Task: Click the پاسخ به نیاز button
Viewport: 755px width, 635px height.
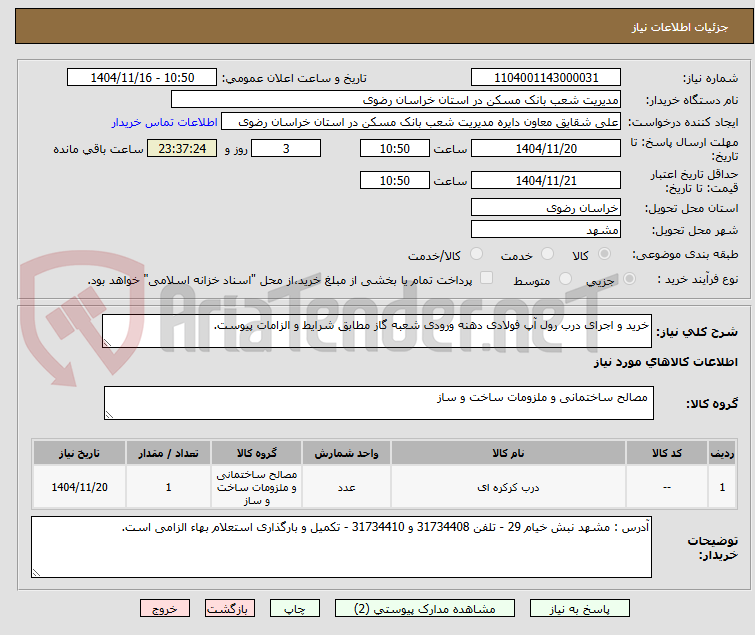Action: [579, 609]
